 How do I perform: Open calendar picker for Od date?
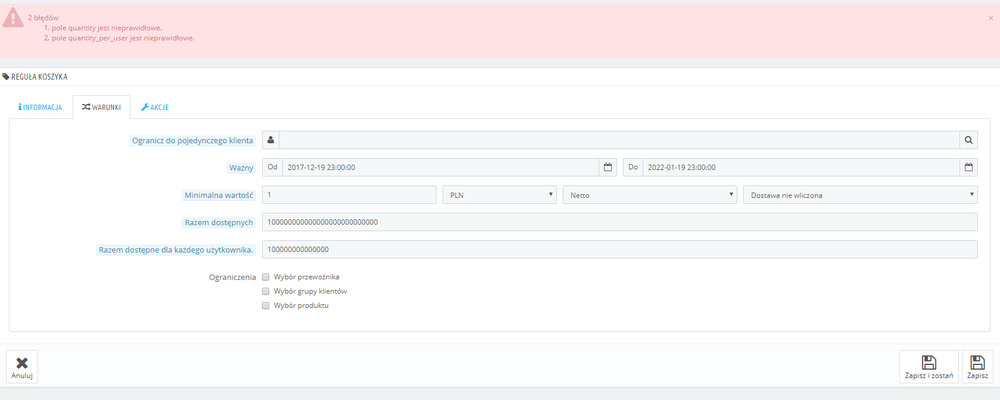point(608,167)
